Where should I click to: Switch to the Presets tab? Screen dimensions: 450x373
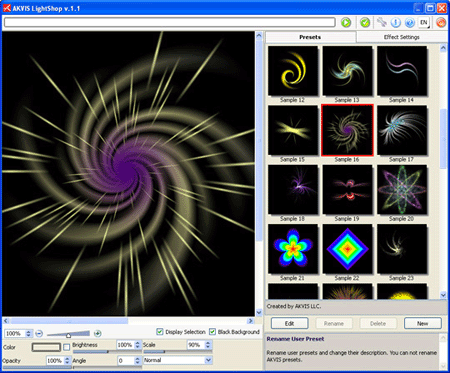tap(310, 37)
